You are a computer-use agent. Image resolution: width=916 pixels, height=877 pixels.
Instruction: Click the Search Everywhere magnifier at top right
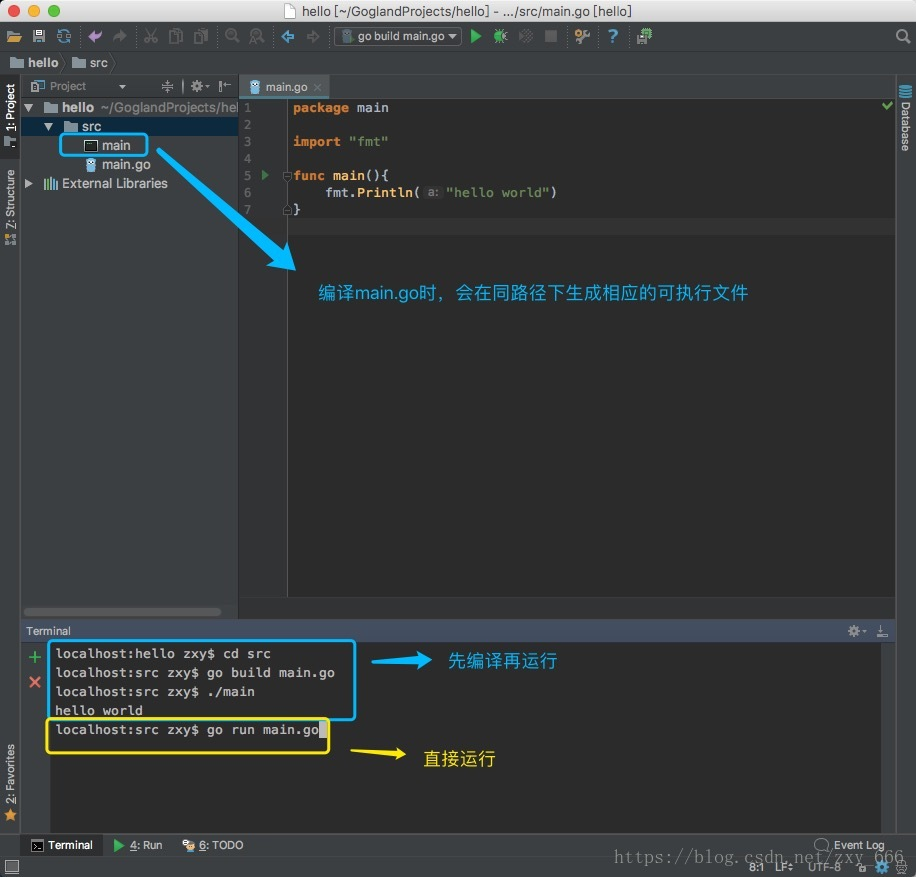coord(903,36)
